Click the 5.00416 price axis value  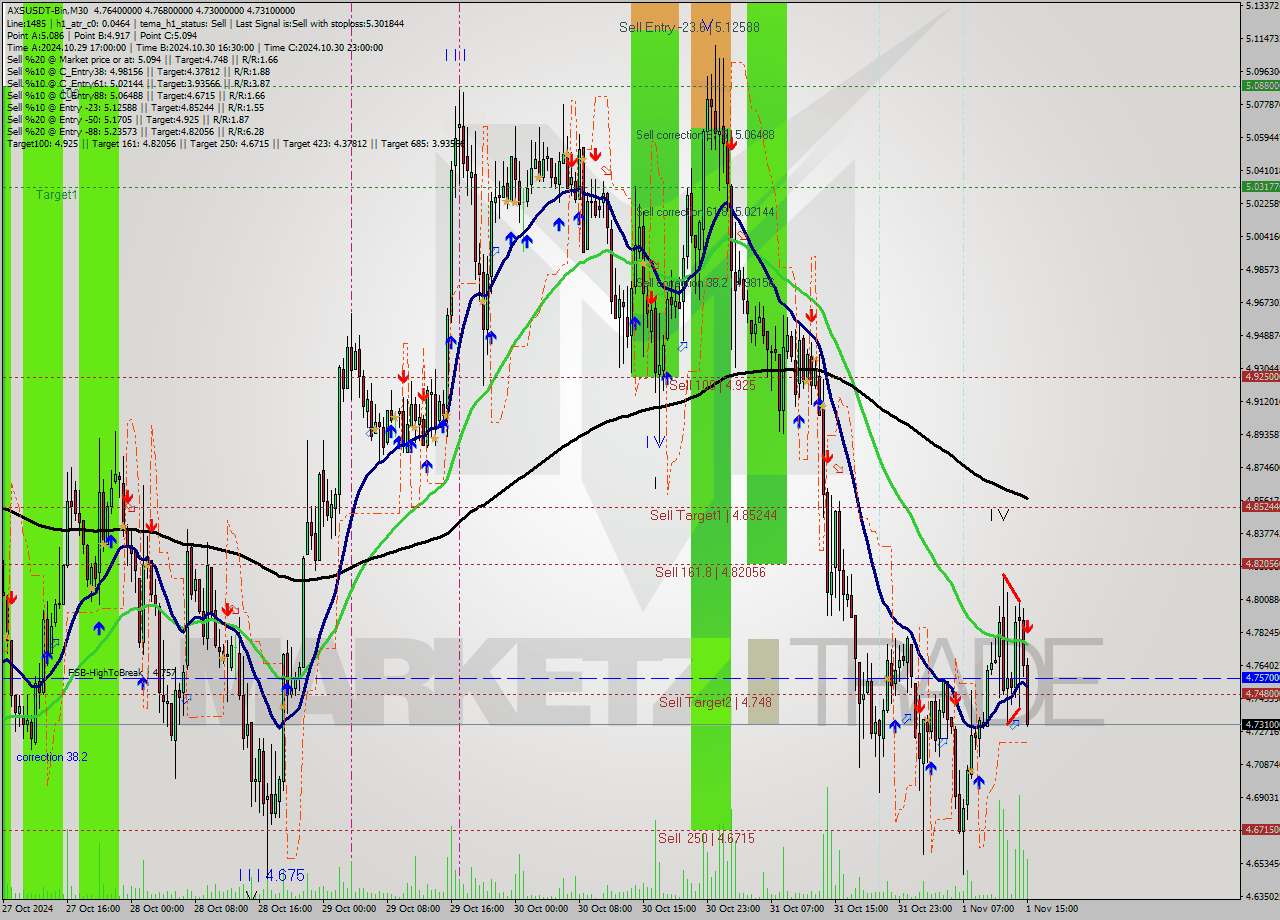point(1262,236)
